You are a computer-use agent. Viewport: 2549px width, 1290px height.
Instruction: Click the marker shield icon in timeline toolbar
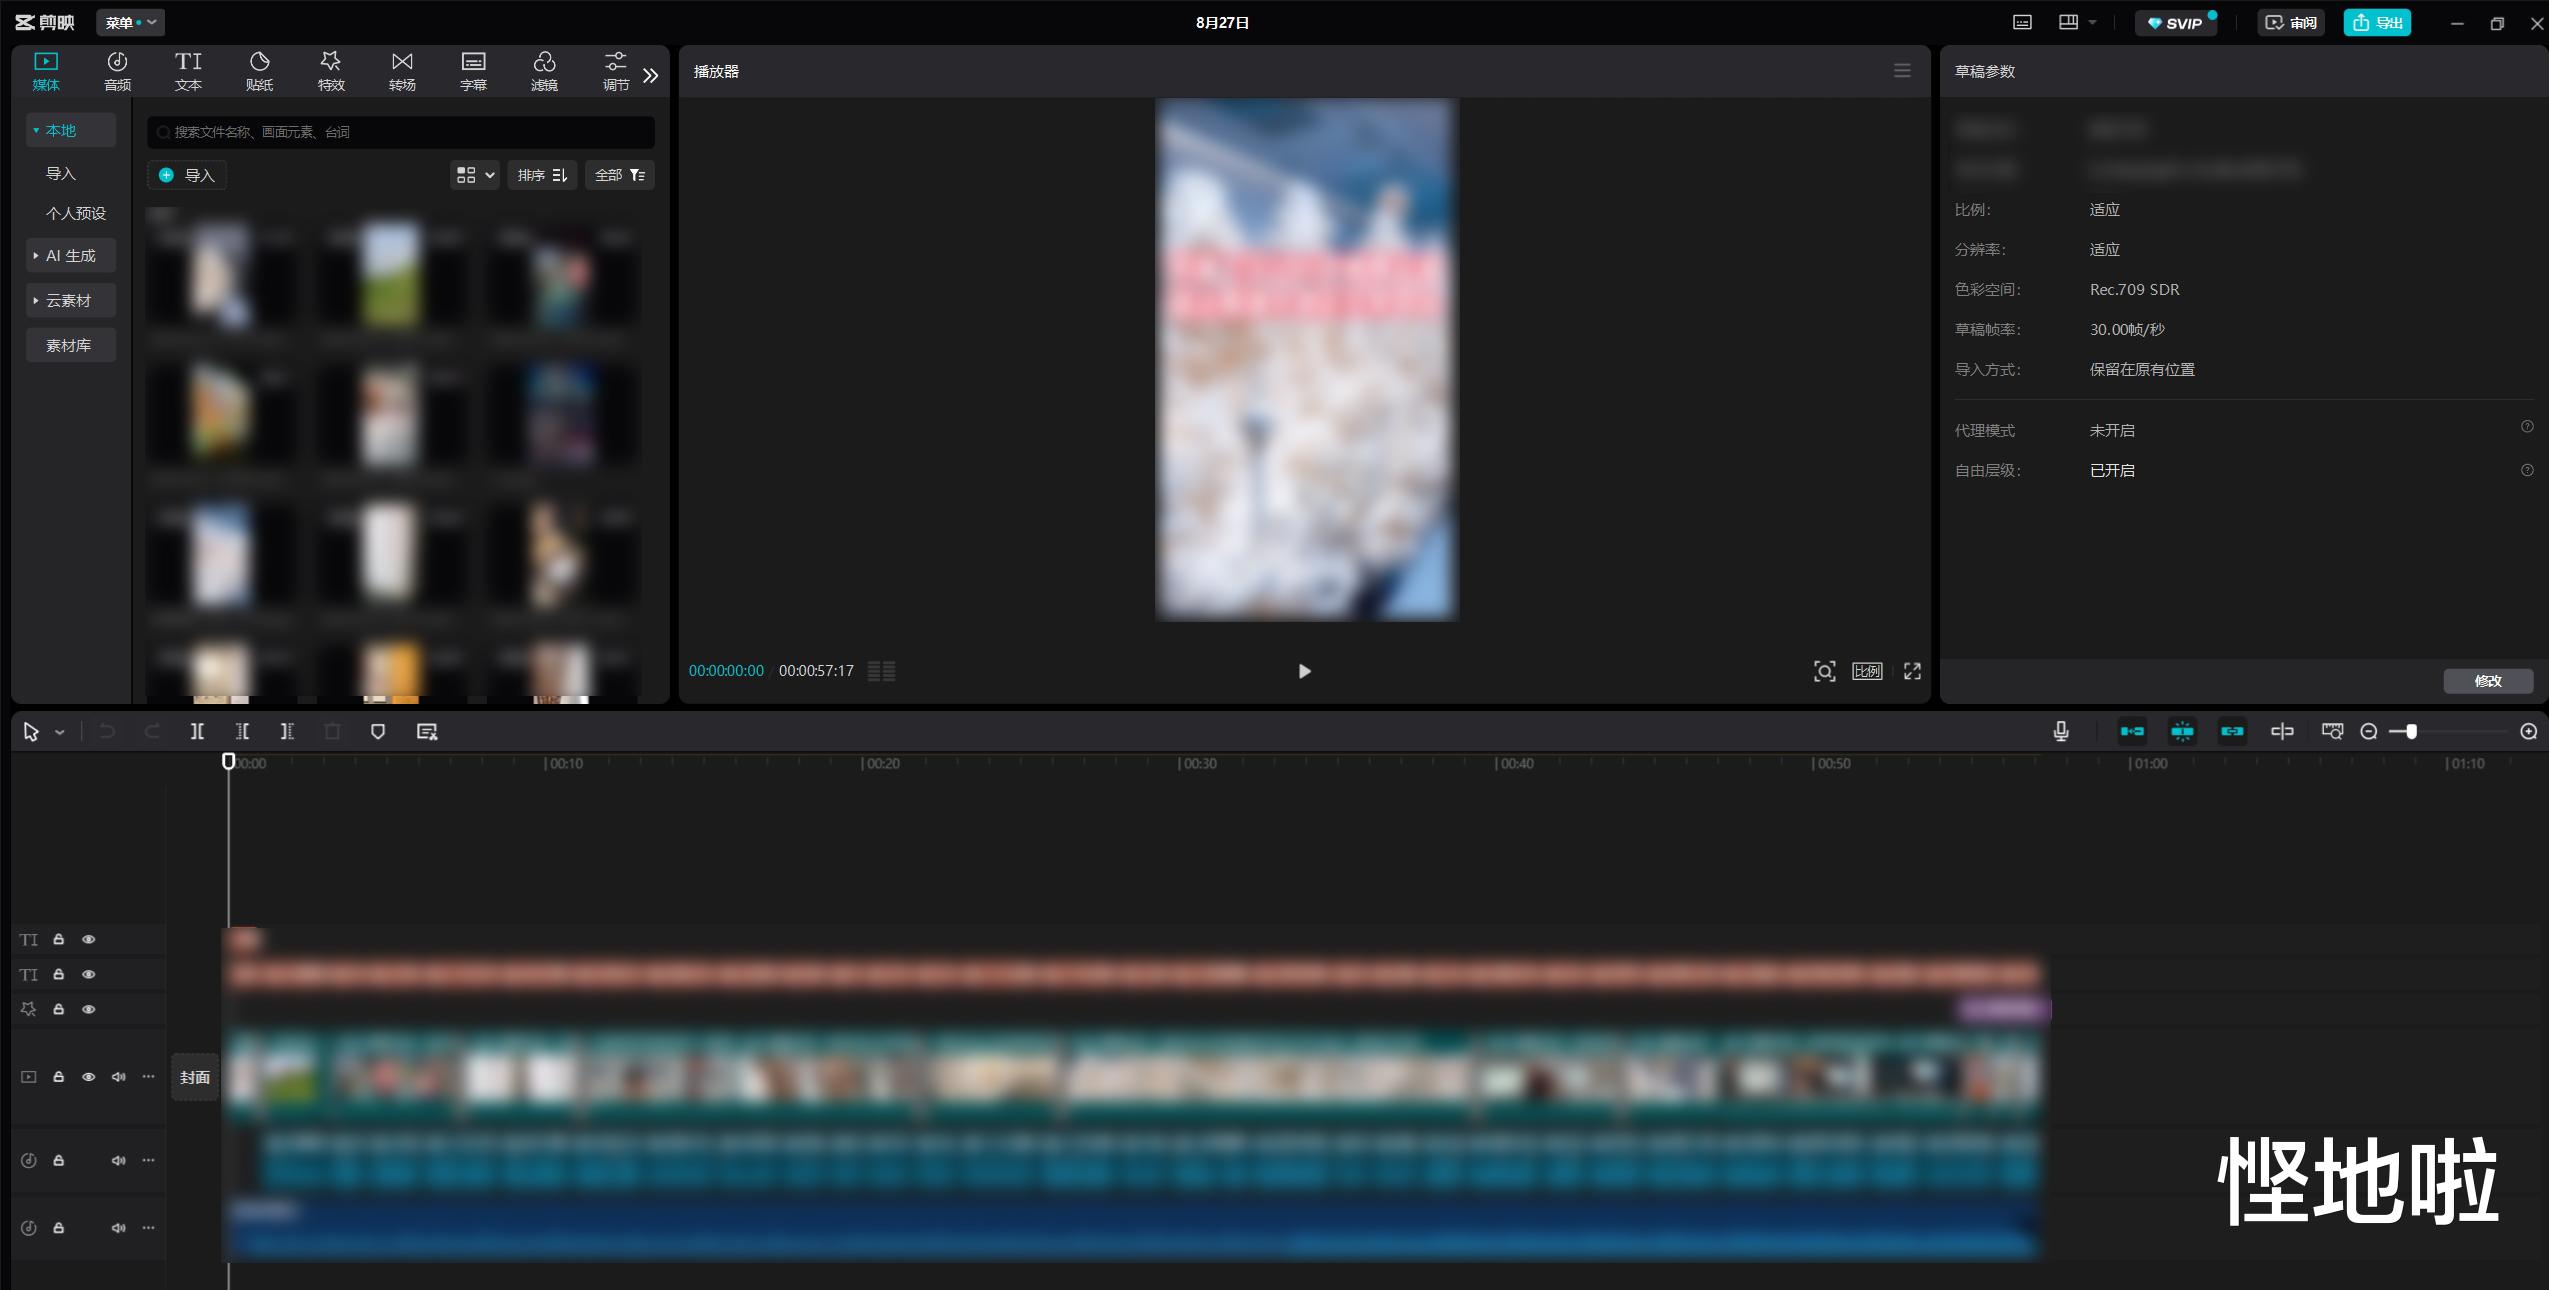pos(378,732)
